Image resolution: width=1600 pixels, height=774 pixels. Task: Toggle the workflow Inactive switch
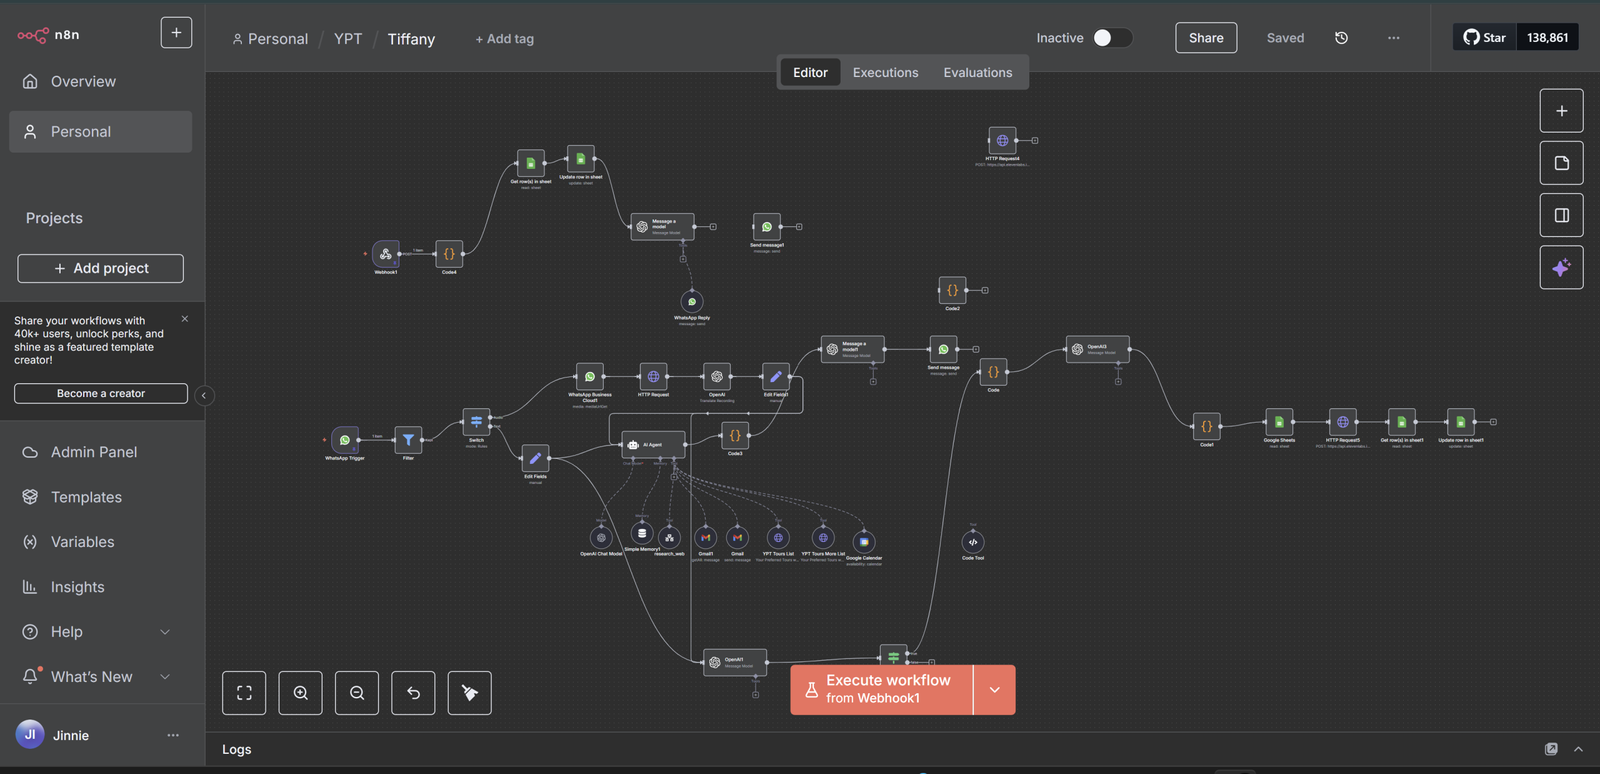coord(1111,38)
